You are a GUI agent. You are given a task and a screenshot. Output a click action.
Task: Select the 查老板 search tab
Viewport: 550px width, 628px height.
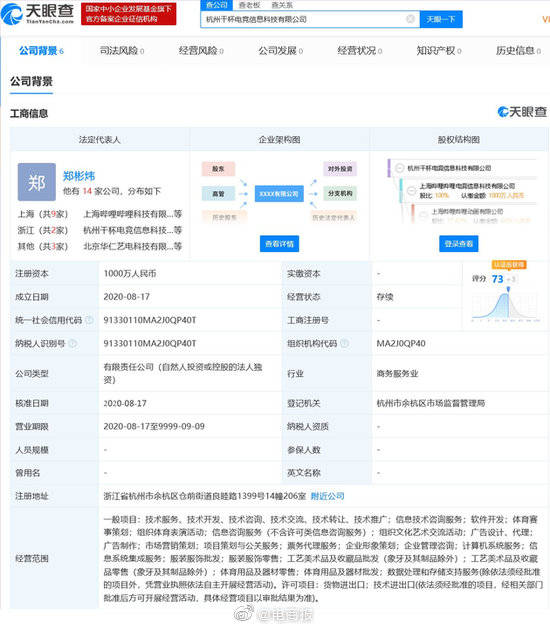click(x=250, y=5)
